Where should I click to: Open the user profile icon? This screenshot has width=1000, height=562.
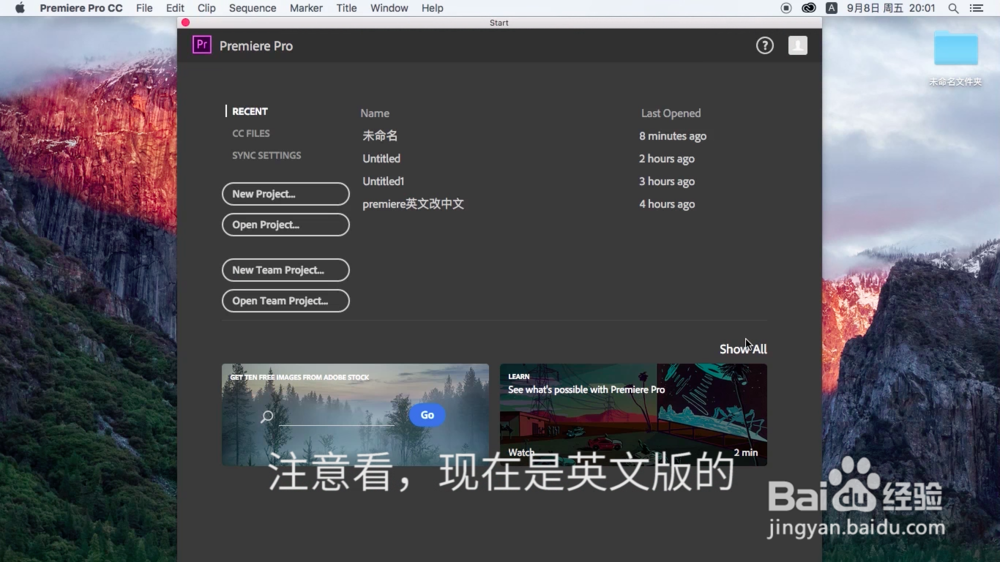pyautogui.click(x=797, y=45)
